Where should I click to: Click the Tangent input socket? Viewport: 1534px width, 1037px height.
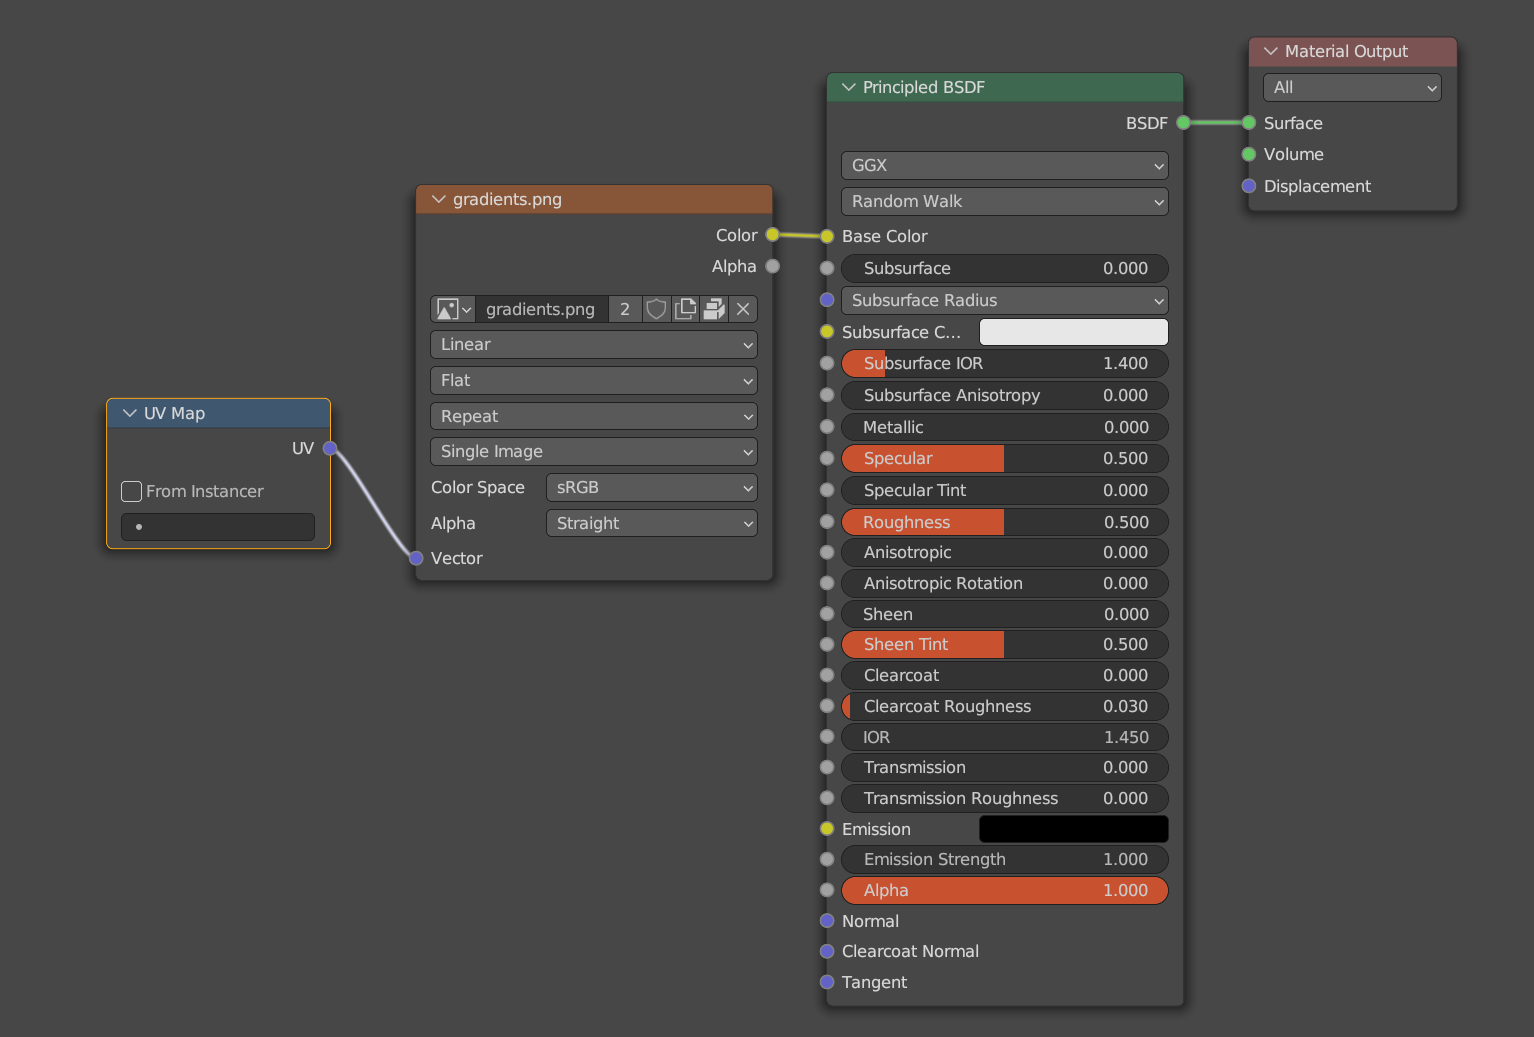827,982
